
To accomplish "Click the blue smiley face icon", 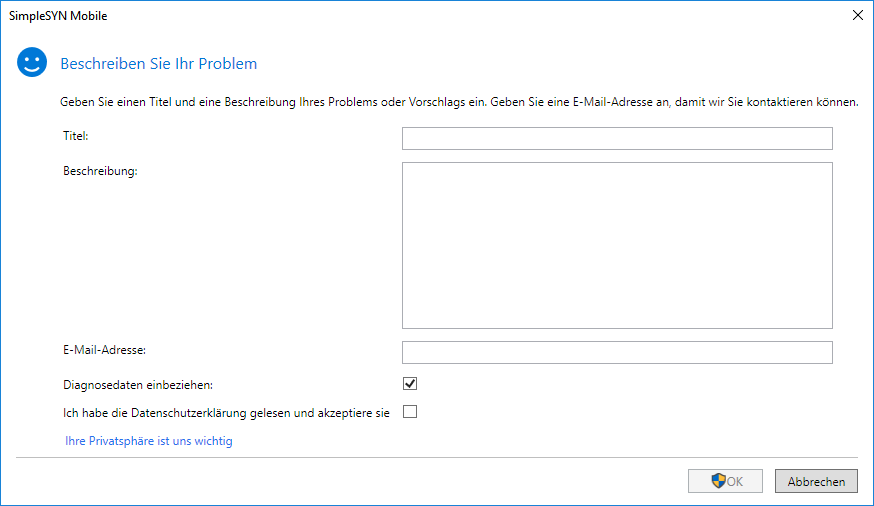I will click(x=32, y=63).
